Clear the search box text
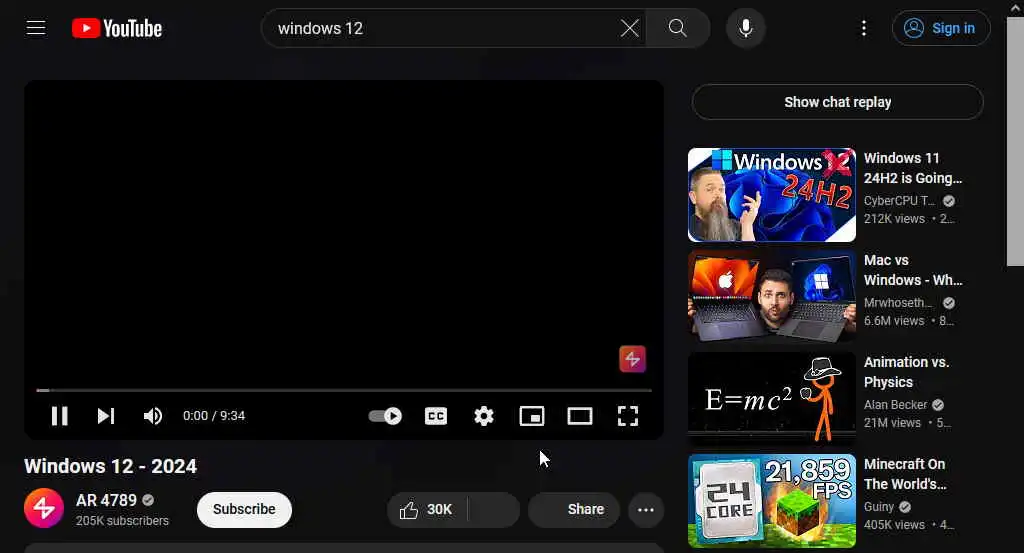The height and width of the screenshot is (553, 1024). pos(630,28)
